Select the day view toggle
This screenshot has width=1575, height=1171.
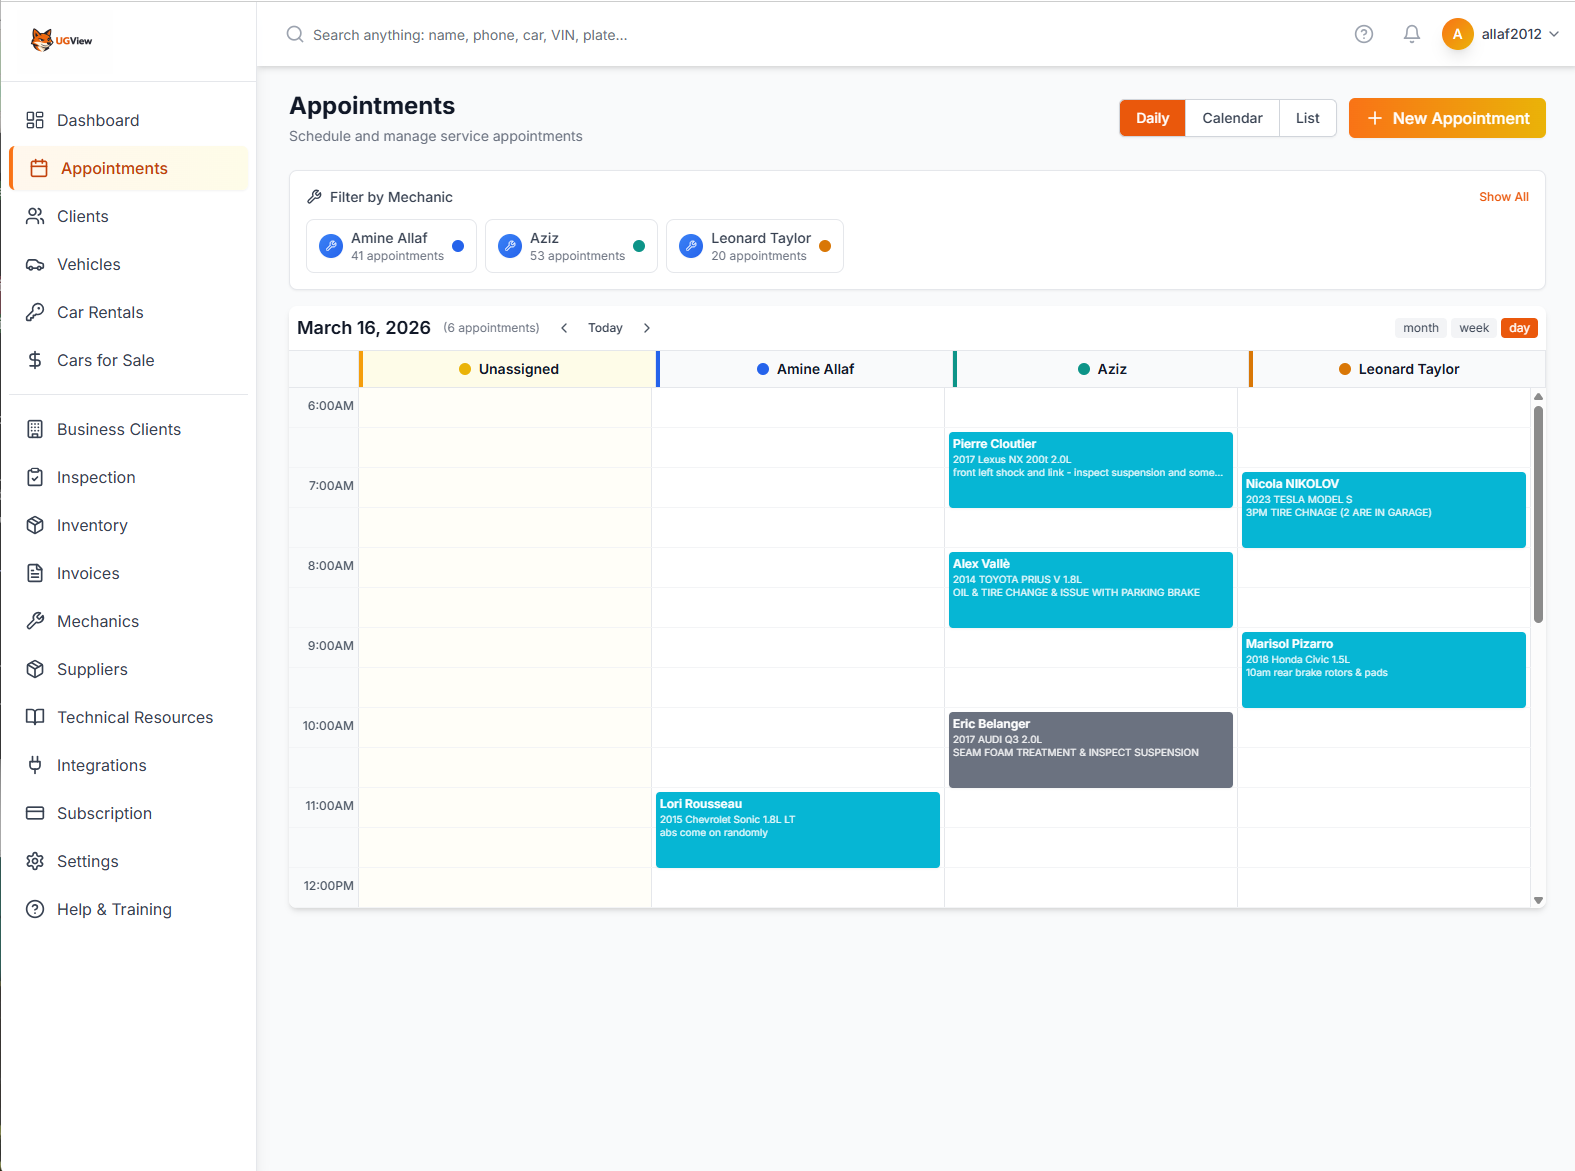(1519, 328)
